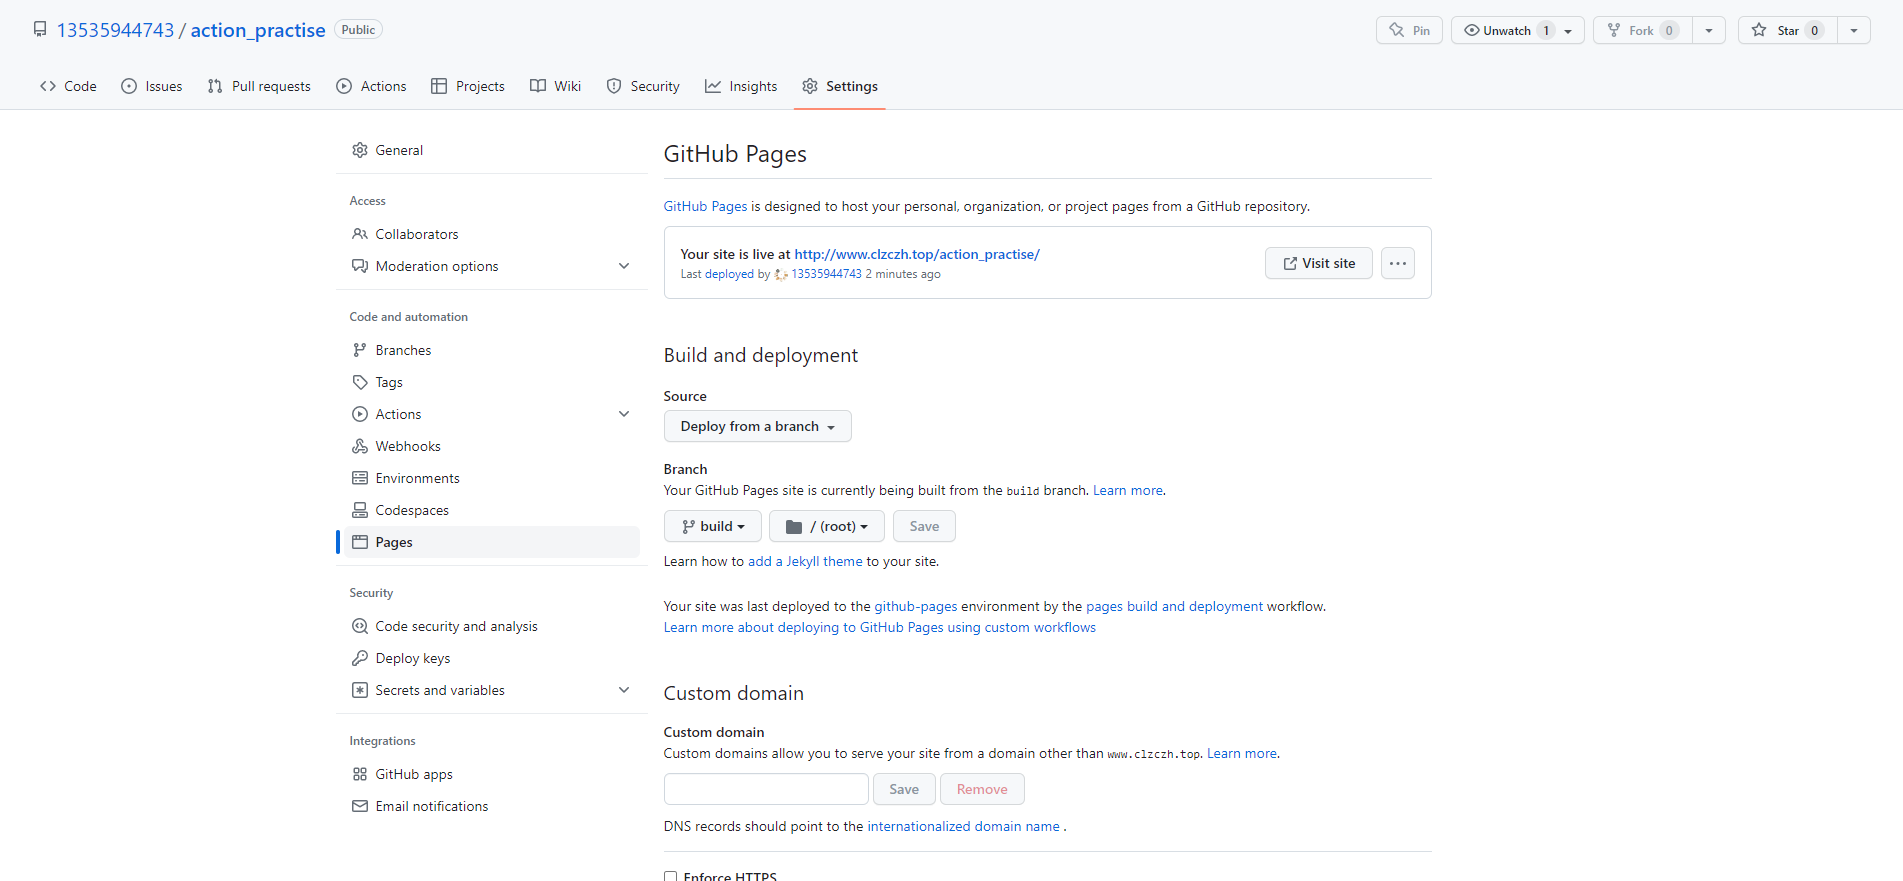Image resolution: width=1903 pixels, height=881 pixels.
Task: Switch to the Code tab
Action: (68, 86)
